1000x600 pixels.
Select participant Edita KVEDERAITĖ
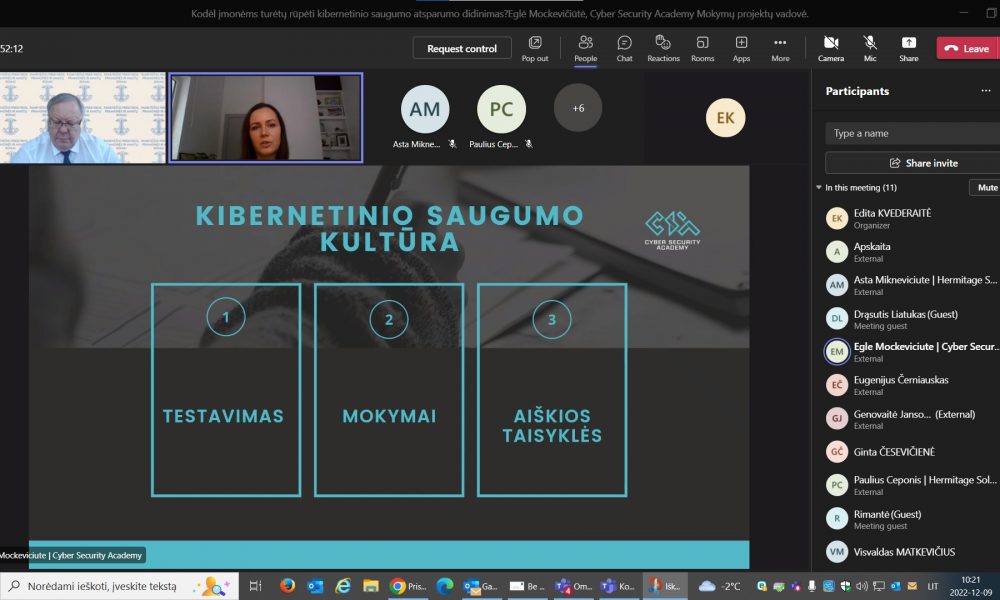tap(908, 219)
